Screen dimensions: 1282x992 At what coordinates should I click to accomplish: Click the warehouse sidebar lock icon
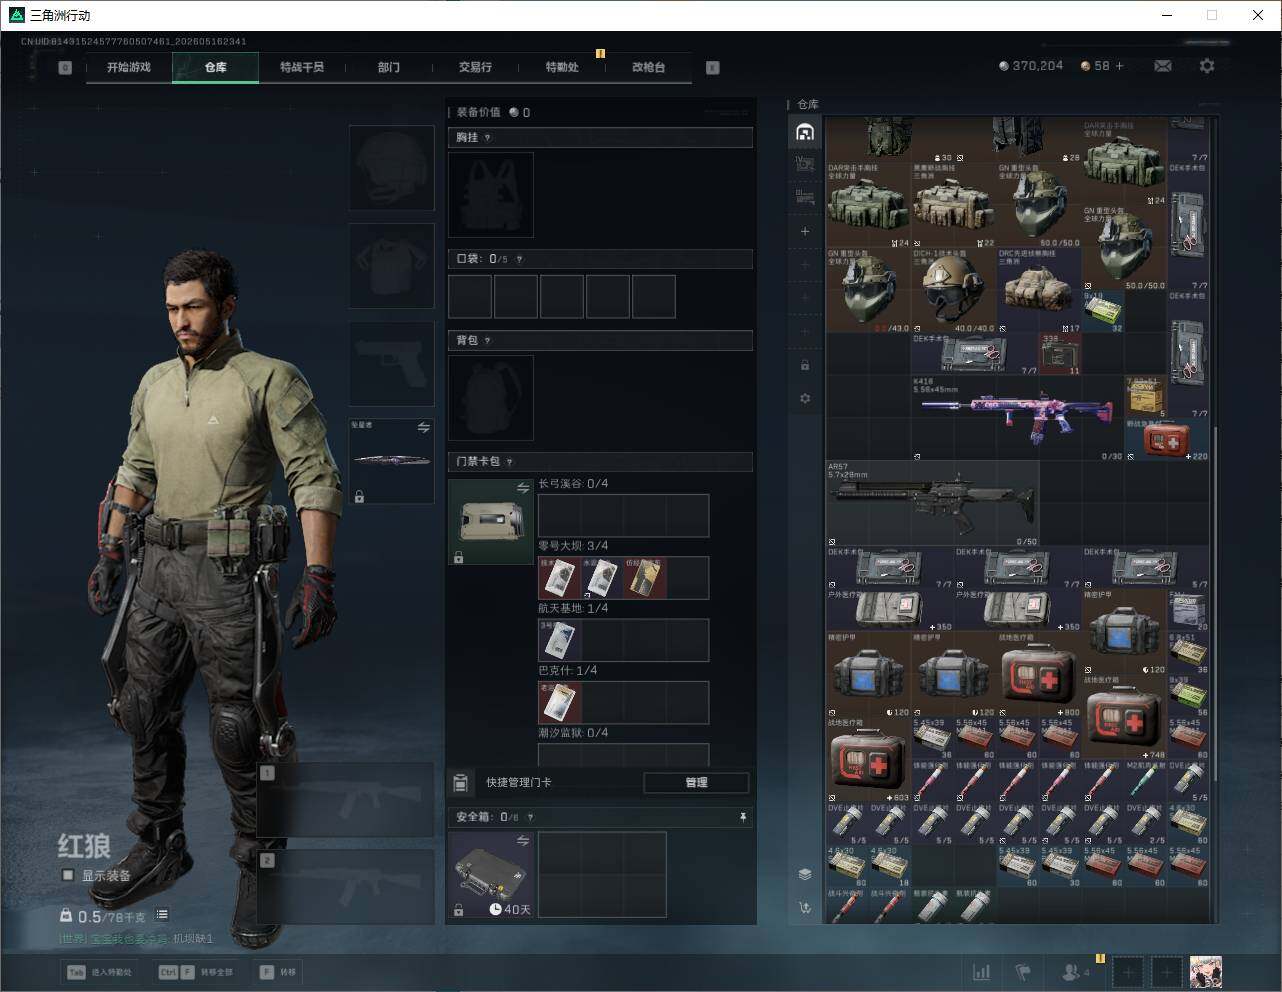(805, 365)
